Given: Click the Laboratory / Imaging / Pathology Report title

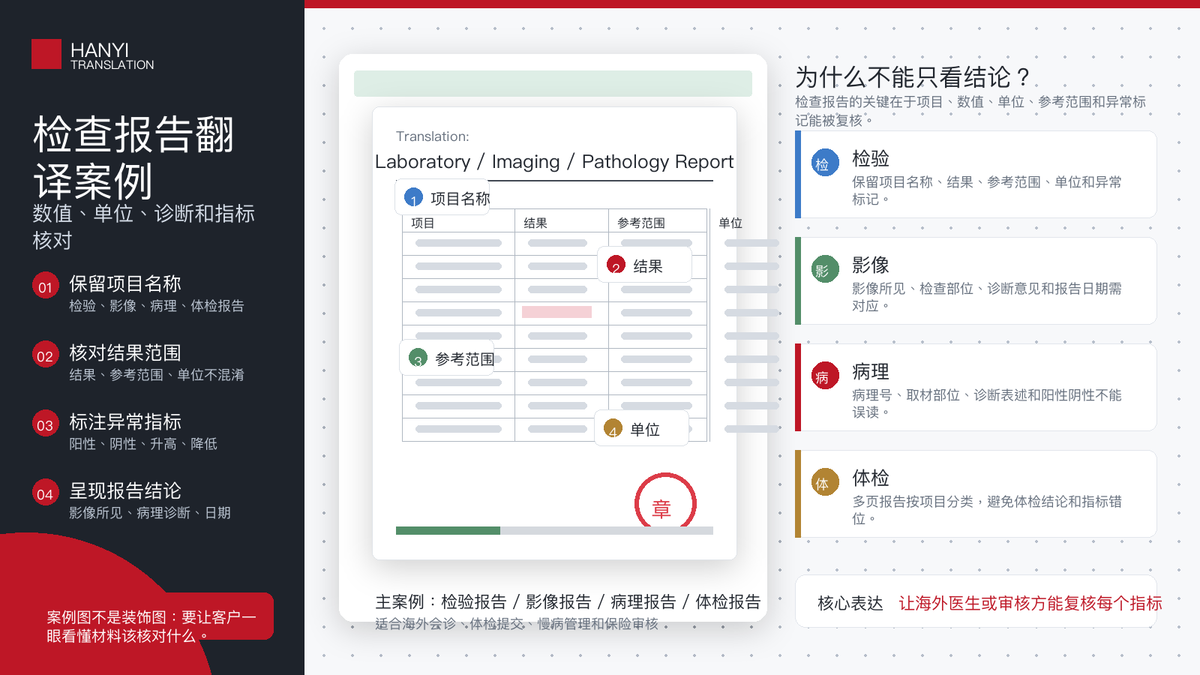Looking at the screenshot, I should click(554, 162).
